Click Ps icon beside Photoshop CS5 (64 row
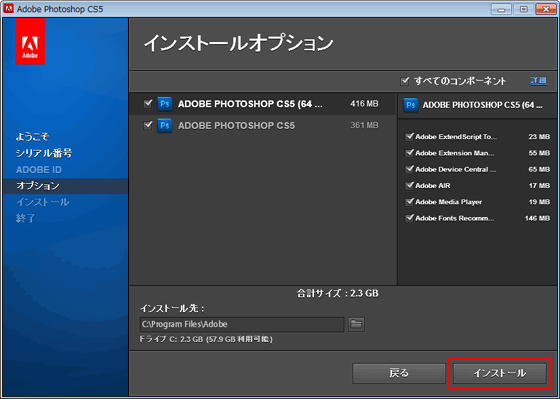 pyautogui.click(x=165, y=104)
